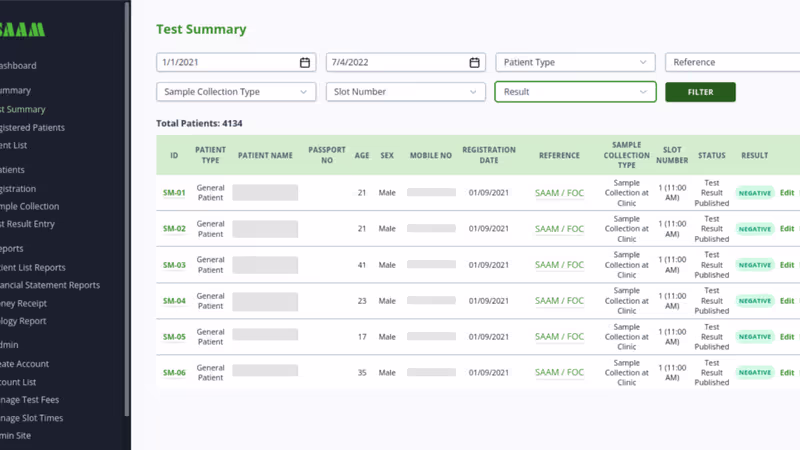Open Admin Site in sidebar
This screenshot has width=800, height=450.
[x=16, y=435]
